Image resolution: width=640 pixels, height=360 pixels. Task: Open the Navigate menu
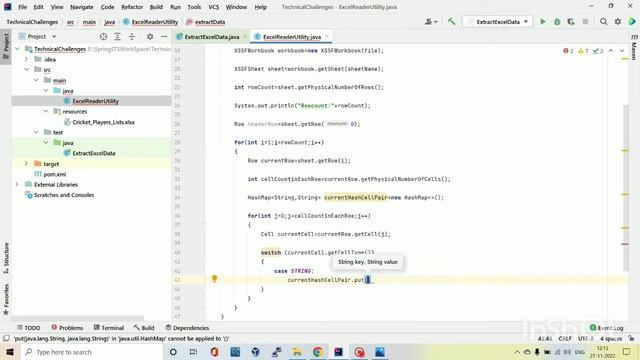[82, 7]
